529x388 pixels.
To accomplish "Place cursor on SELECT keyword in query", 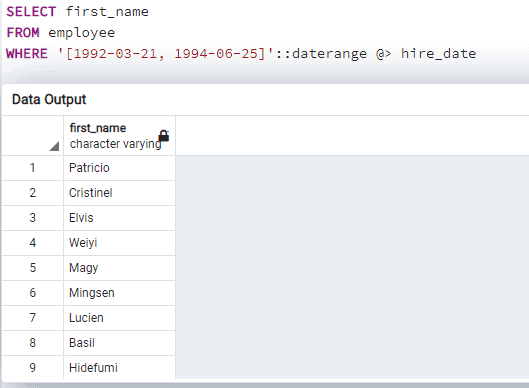I will pyautogui.click(x=31, y=12).
